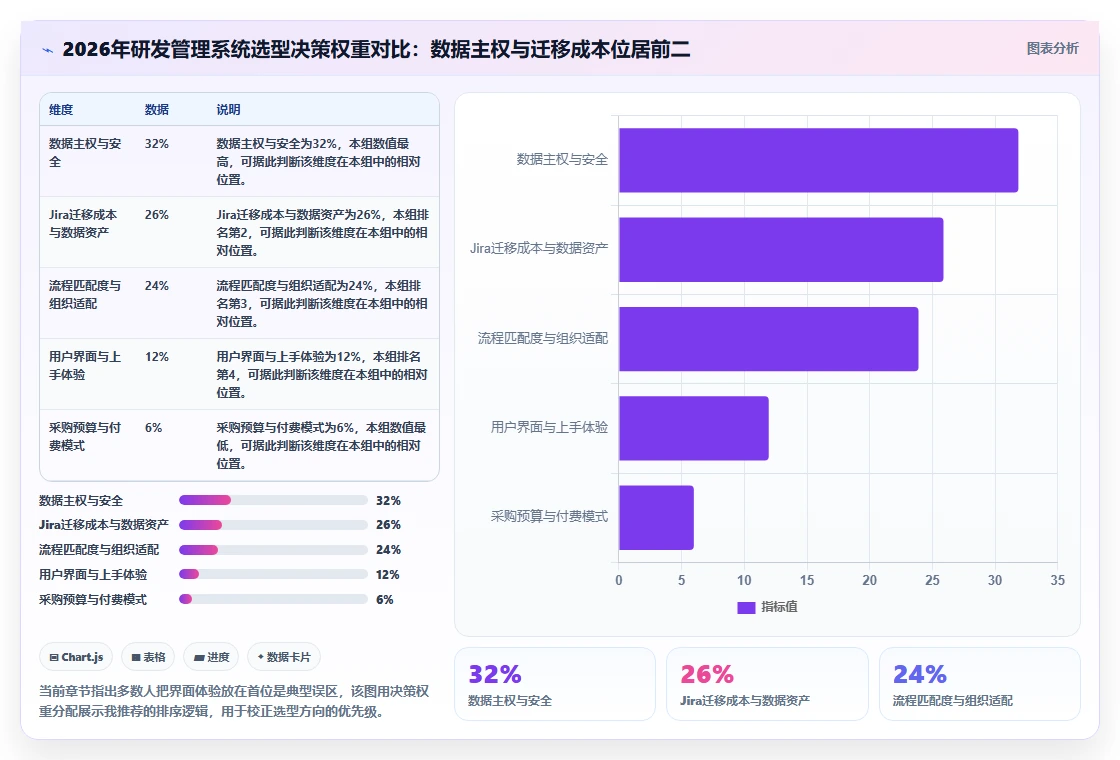Click x-axis tick value 30
This screenshot has height=760, width=1120.
click(995, 581)
